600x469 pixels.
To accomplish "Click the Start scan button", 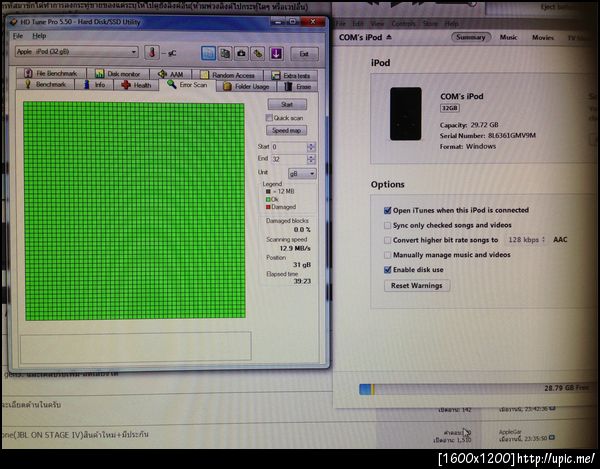I will 287,104.
